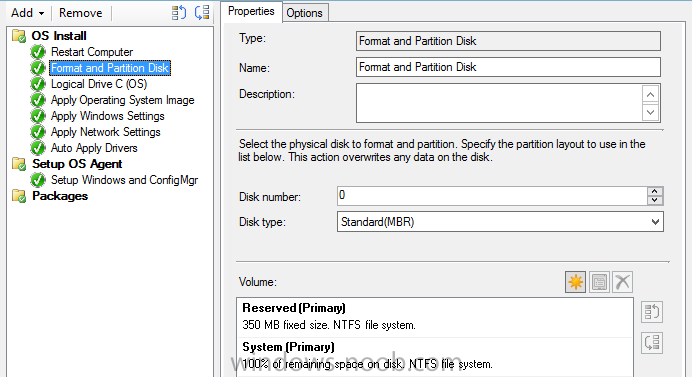Click the move step up icon in task toolbar
The height and width of the screenshot is (377, 692).
click(179, 12)
